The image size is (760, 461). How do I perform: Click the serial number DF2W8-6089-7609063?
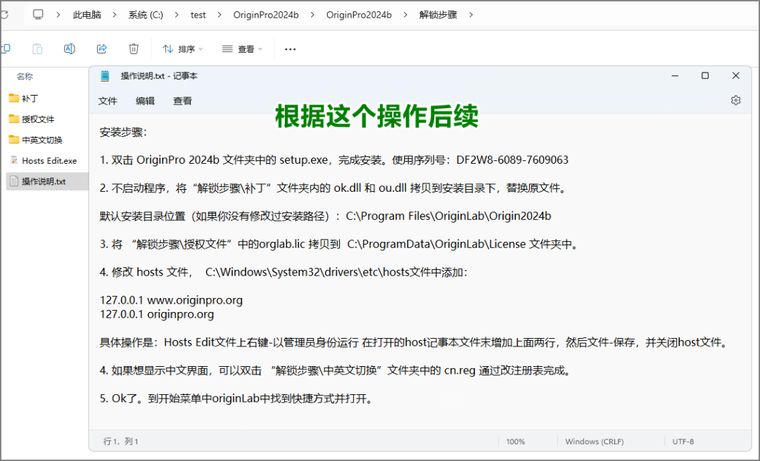tap(512, 160)
